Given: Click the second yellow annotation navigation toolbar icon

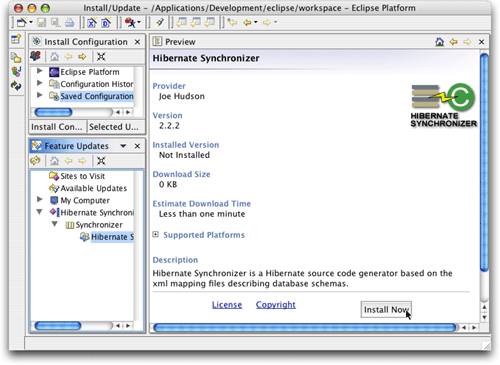Looking at the screenshot, I should click(x=196, y=22).
